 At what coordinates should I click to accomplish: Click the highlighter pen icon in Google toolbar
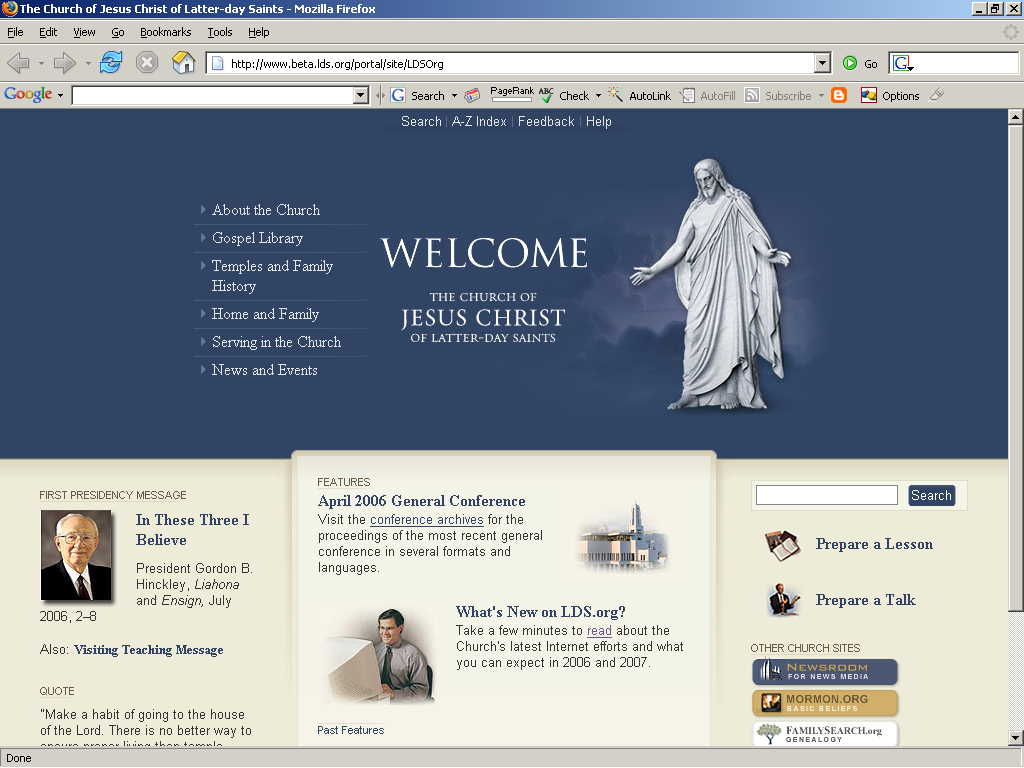pyautogui.click(x=936, y=95)
